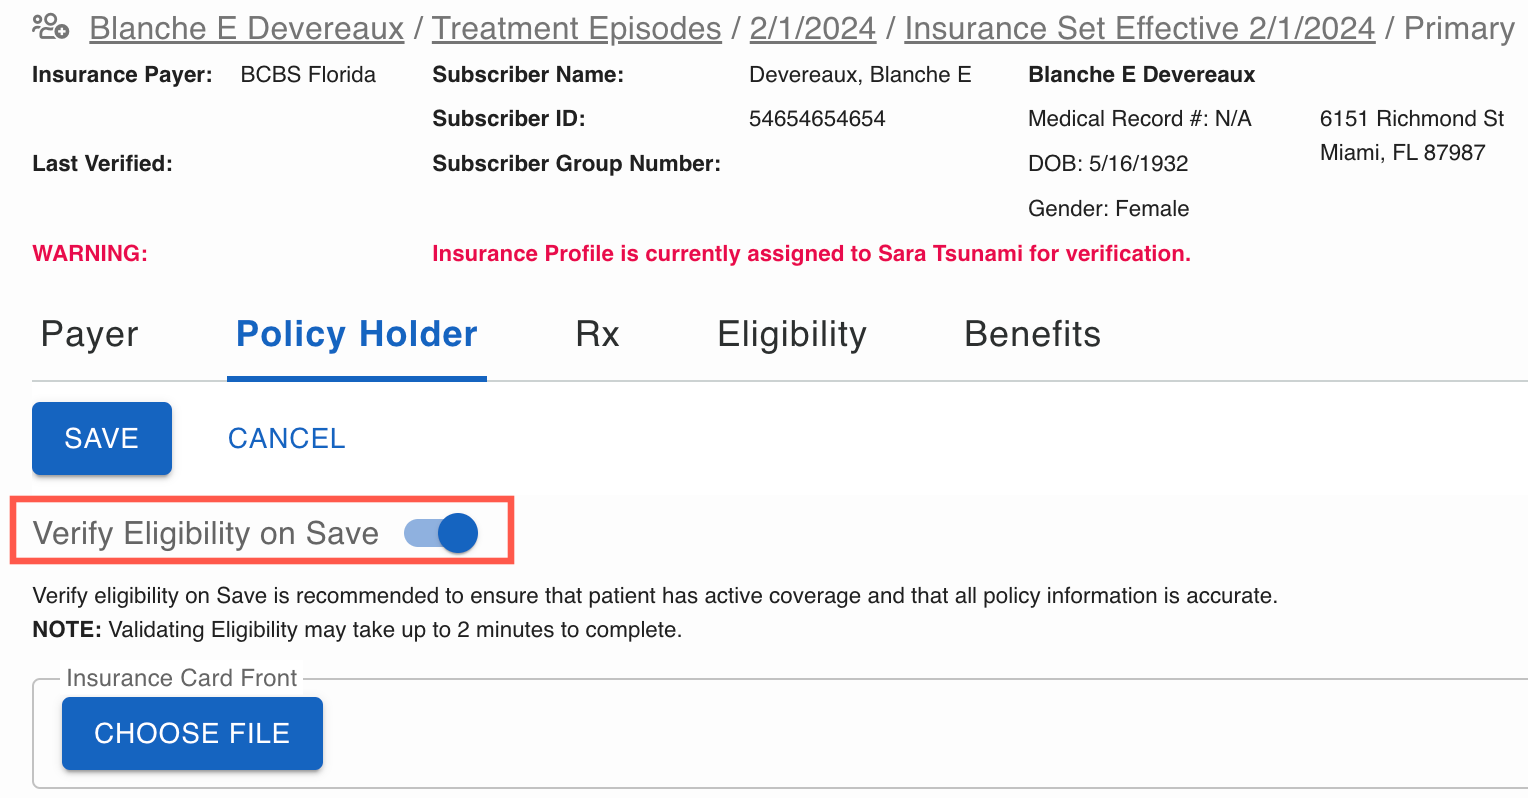Toggle off Verify Eligibility on Save switch
Screen dimensions: 1528x798
click(x=441, y=533)
